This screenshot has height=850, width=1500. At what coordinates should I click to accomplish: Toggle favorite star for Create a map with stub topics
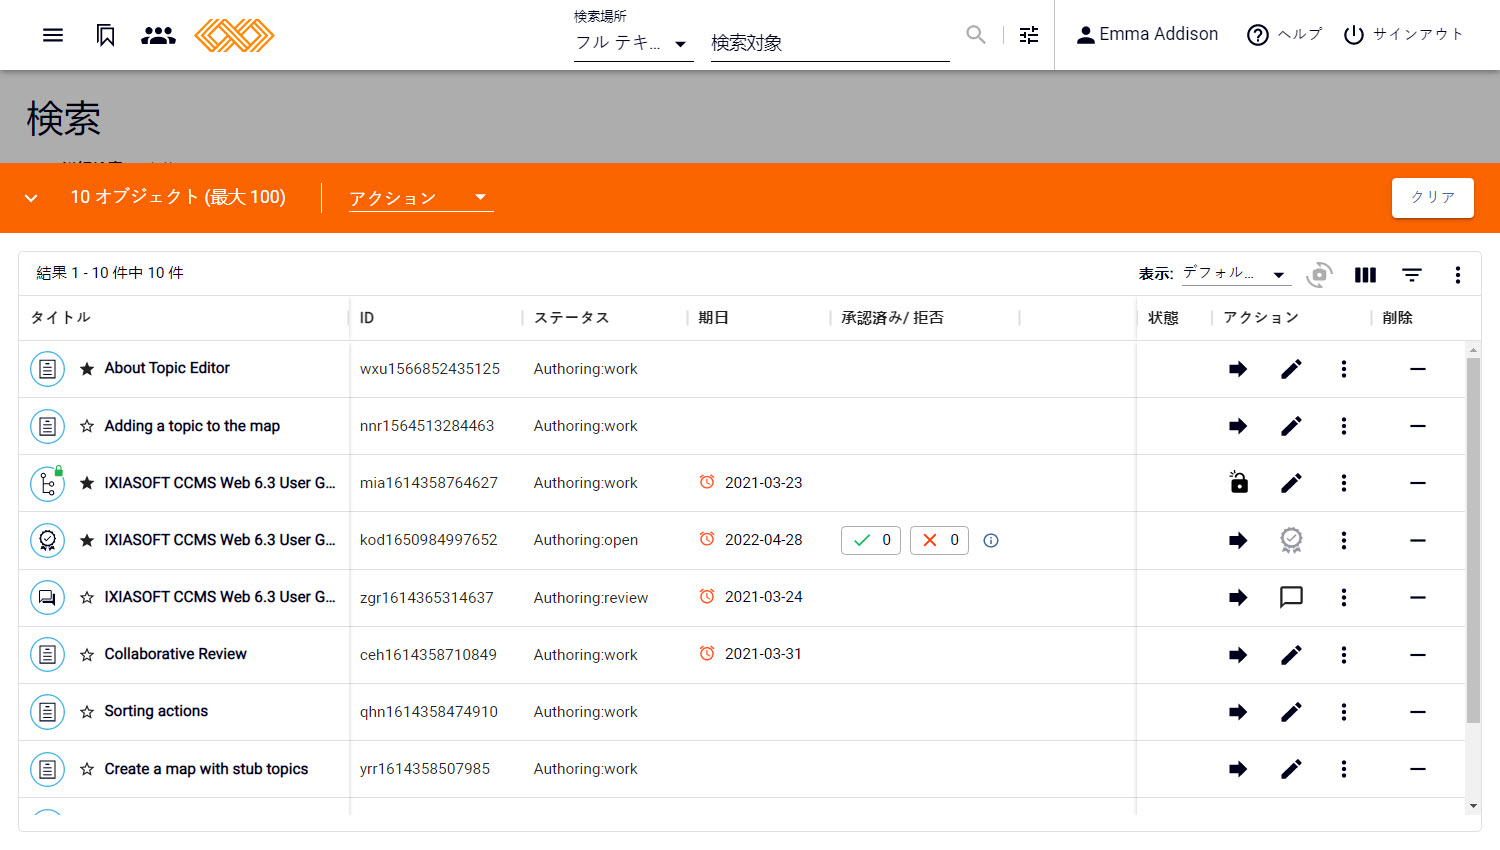(x=87, y=769)
